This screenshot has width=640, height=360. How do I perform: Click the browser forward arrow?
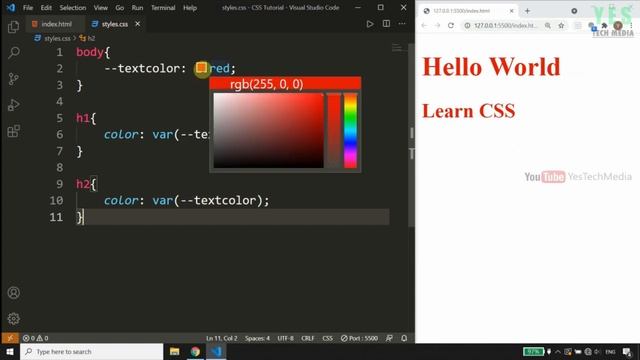click(x=437, y=25)
